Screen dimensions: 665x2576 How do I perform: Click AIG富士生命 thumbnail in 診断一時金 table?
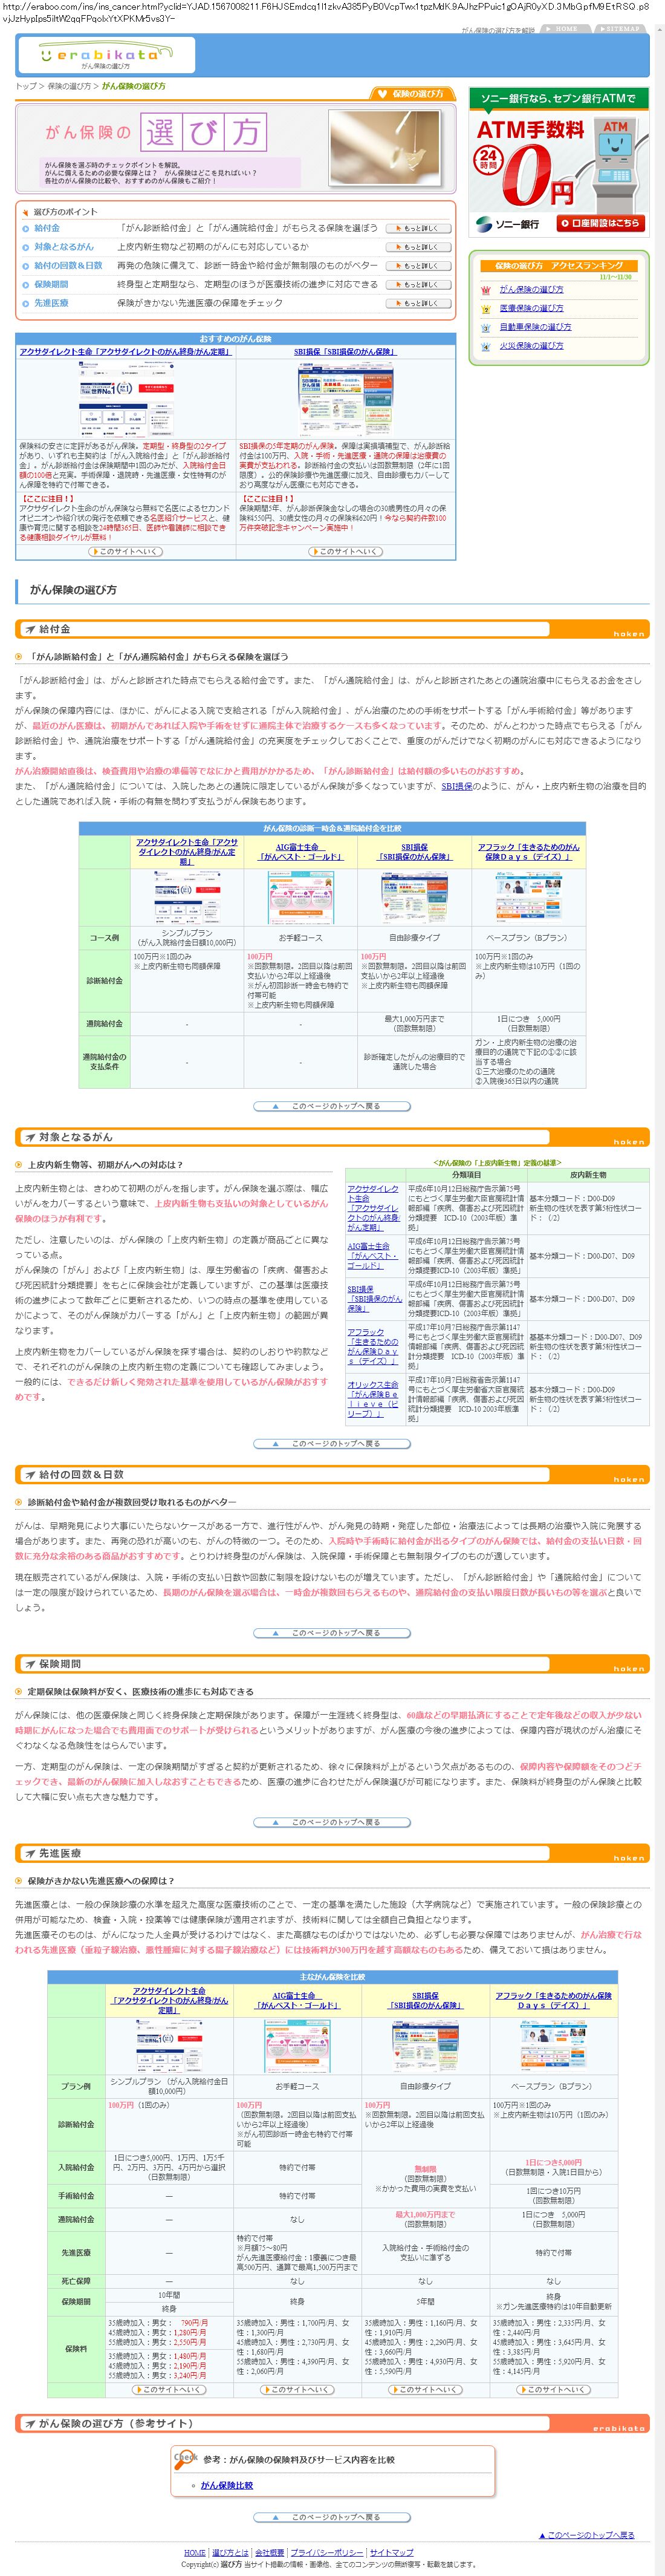pyautogui.click(x=300, y=897)
